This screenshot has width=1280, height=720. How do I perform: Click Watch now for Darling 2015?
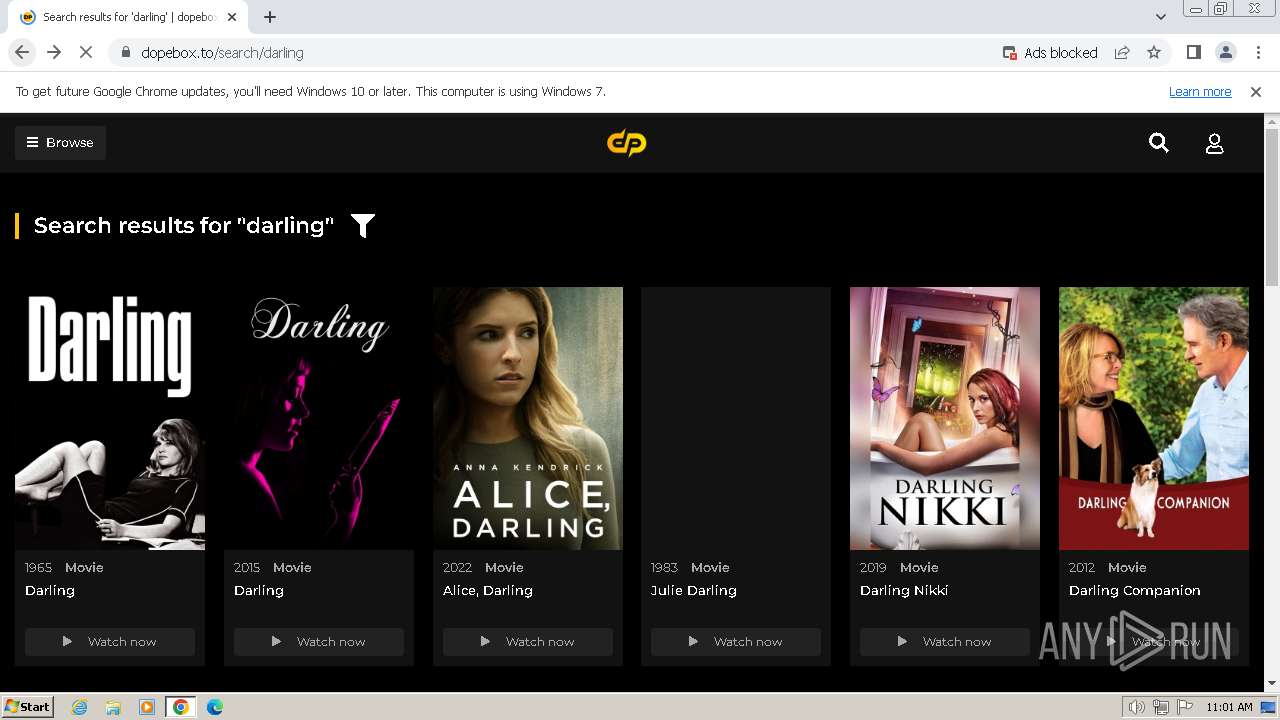pyautogui.click(x=319, y=642)
